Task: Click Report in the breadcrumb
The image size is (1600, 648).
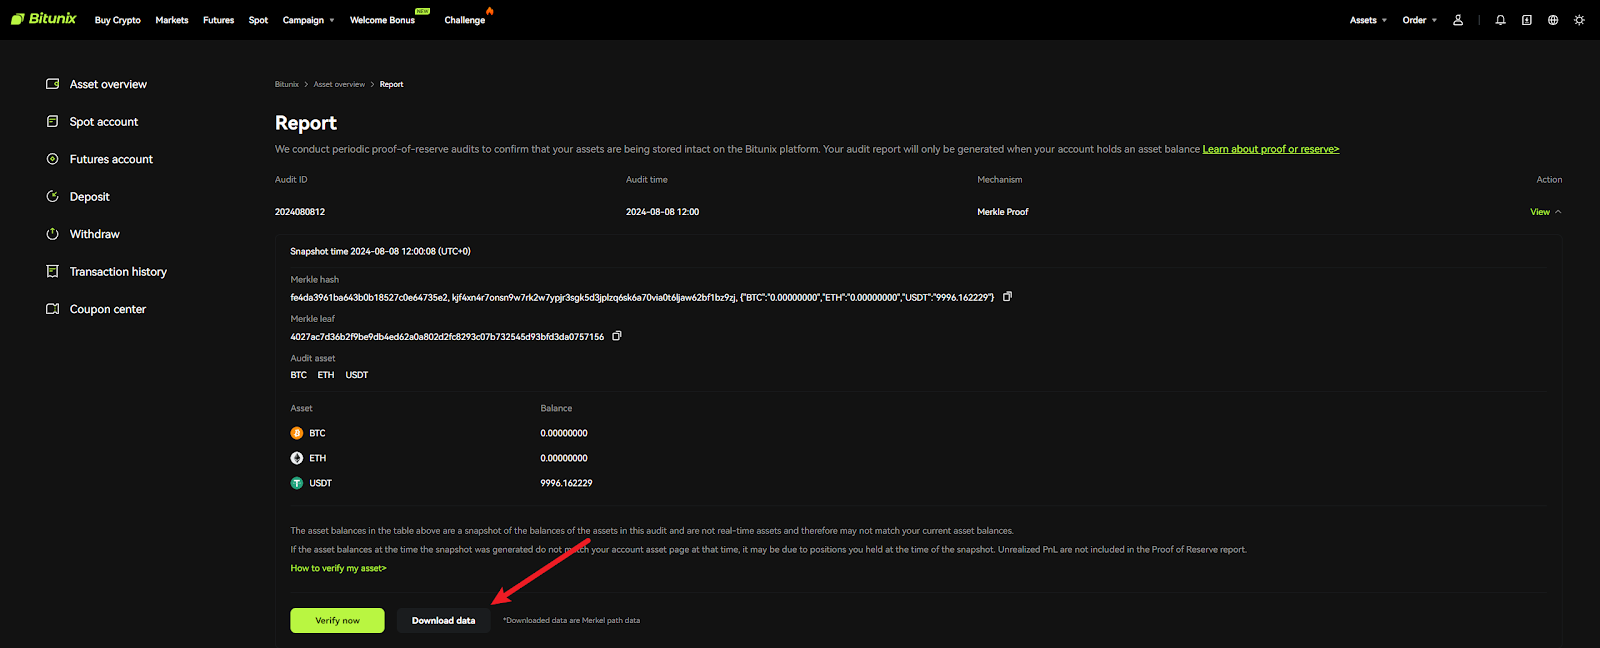Action: point(392,84)
